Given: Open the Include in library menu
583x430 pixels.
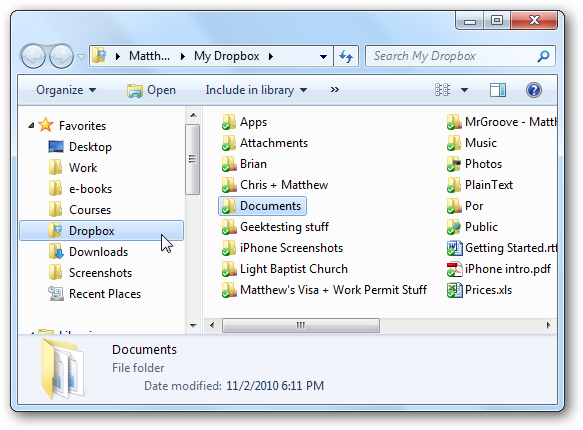Looking at the screenshot, I should (256, 90).
